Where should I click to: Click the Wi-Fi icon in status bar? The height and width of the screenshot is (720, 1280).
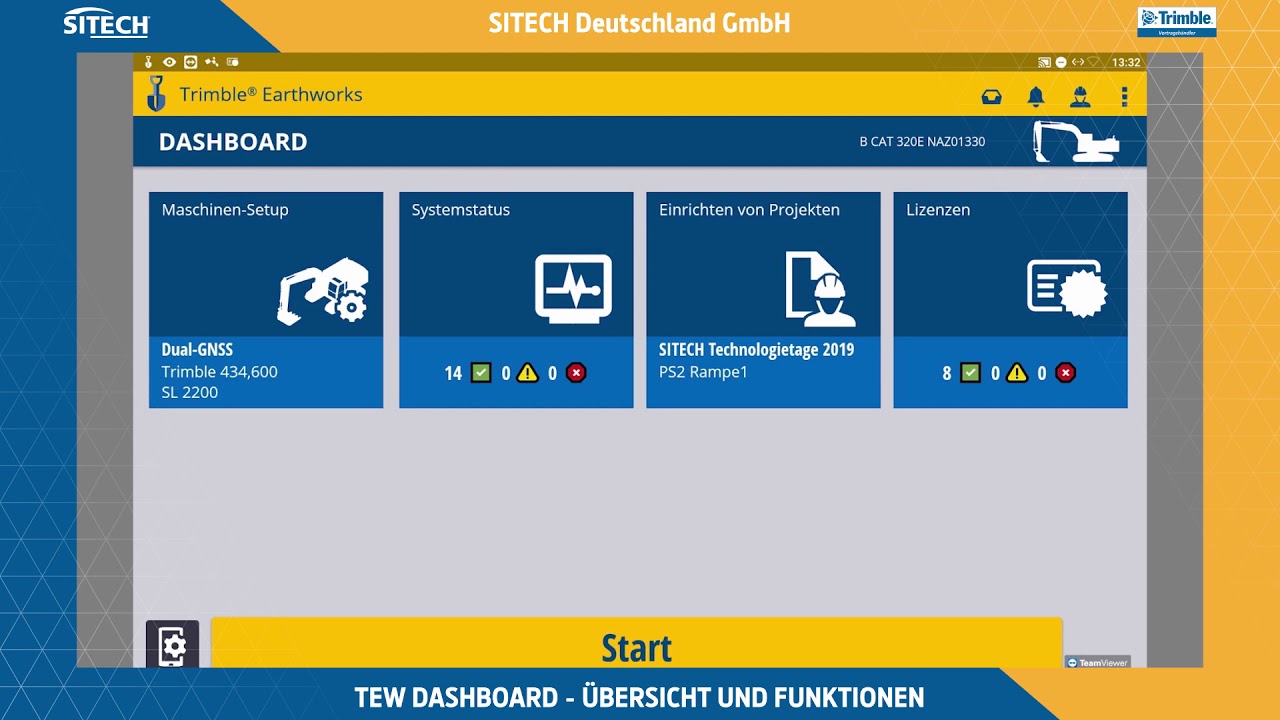1094,62
